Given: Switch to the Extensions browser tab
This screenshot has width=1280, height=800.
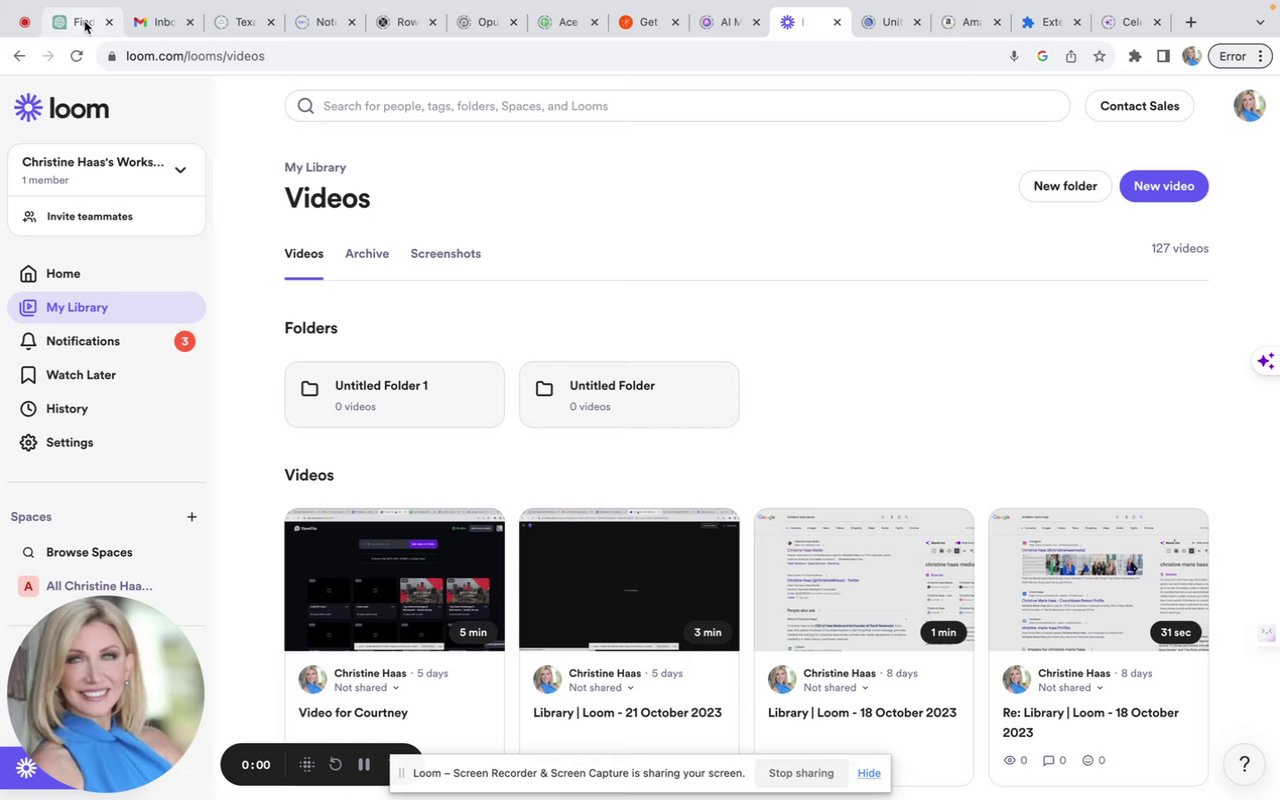Looking at the screenshot, I should (x=1050, y=22).
